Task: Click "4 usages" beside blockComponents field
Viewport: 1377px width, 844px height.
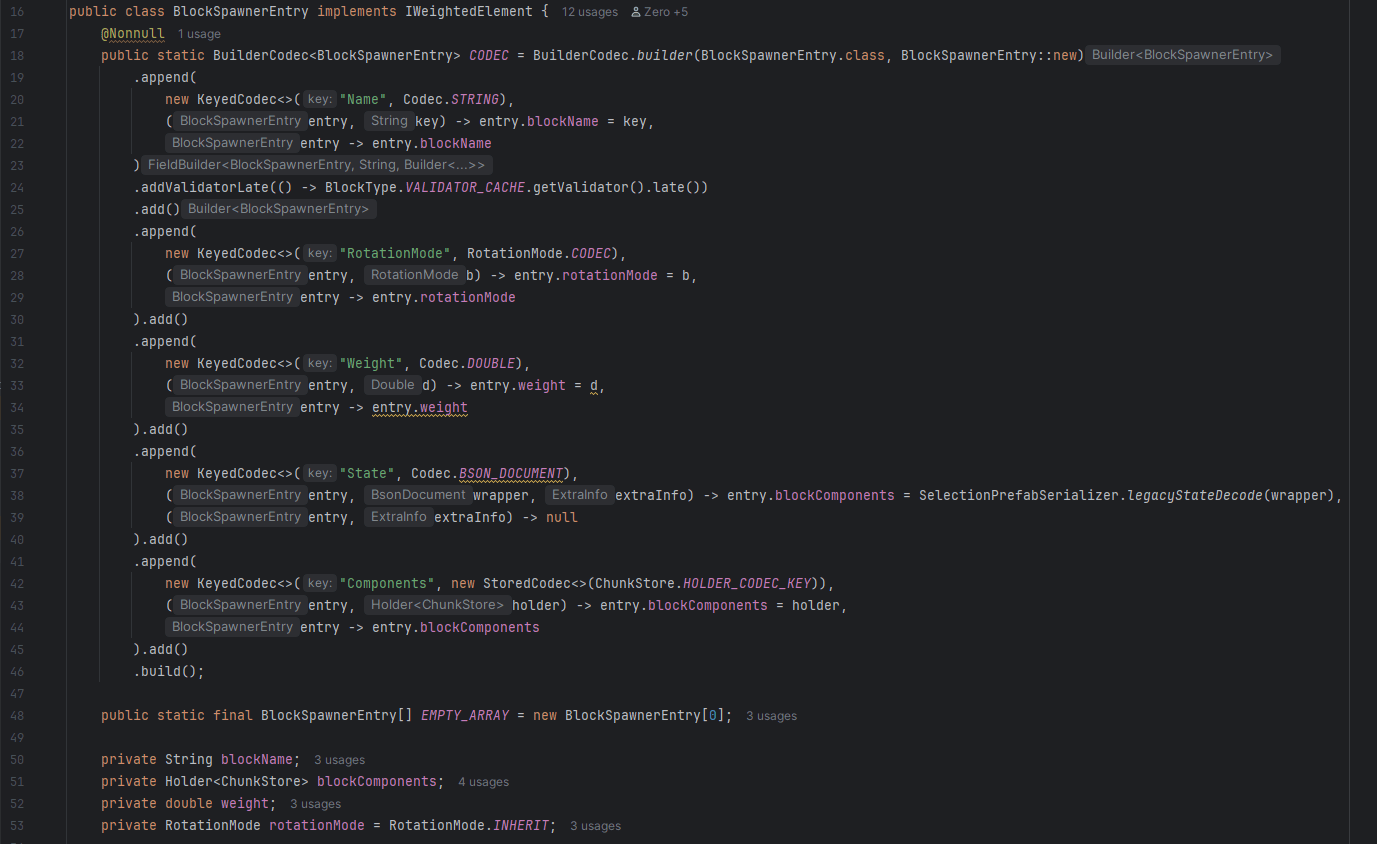Action: tap(483, 781)
